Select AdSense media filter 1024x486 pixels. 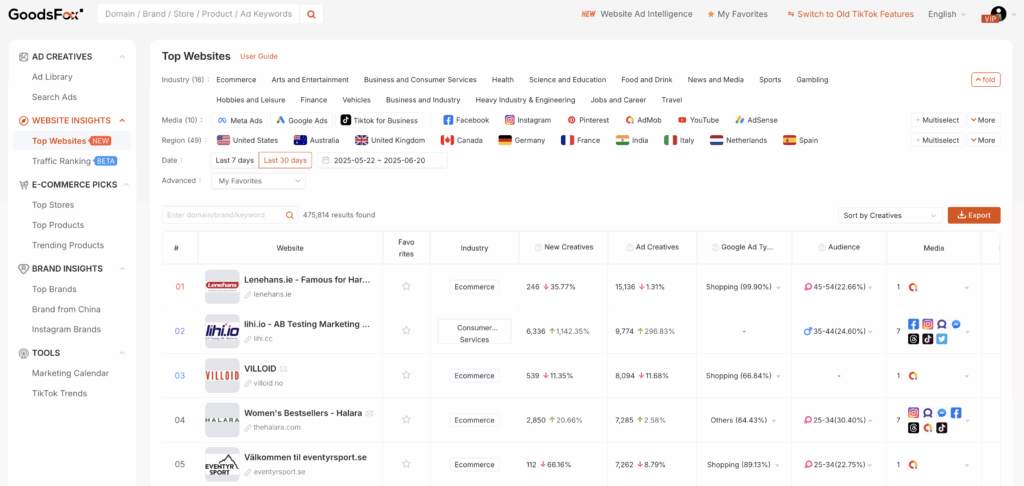pyautogui.click(x=756, y=120)
